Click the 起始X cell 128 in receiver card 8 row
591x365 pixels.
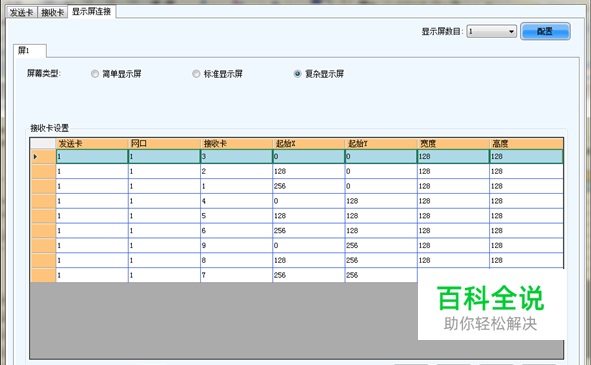coord(309,260)
